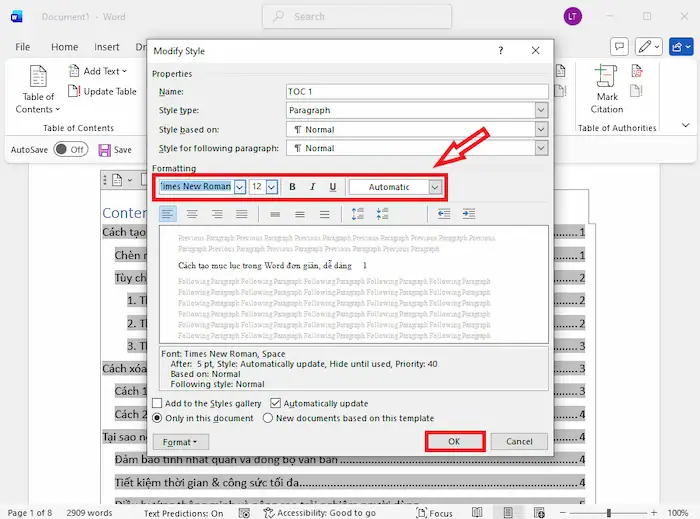The height and width of the screenshot is (519, 700).
Task: Click the Underline formatting button
Action: point(333,187)
